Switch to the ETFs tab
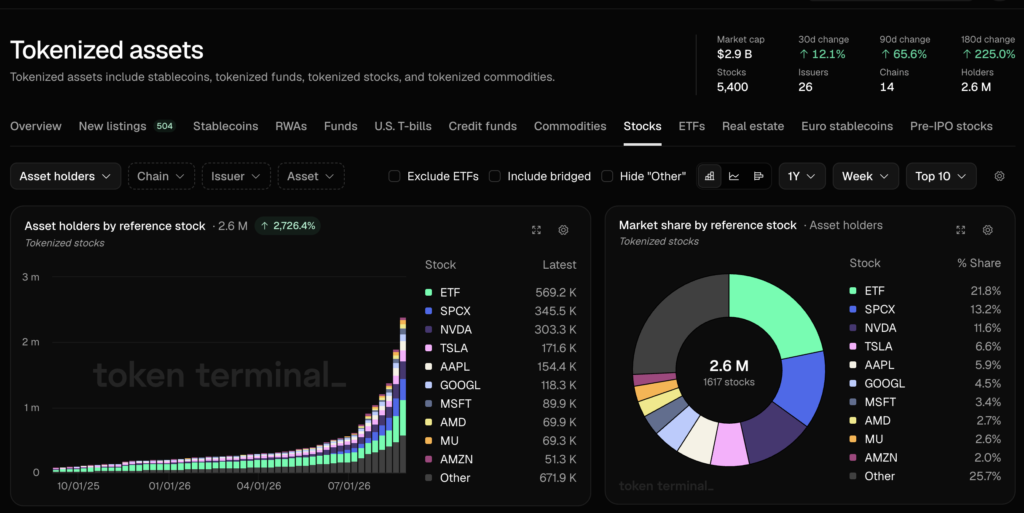The height and width of the screenshot is (513, 1024). pyautogui.click(x=692, y=126)
